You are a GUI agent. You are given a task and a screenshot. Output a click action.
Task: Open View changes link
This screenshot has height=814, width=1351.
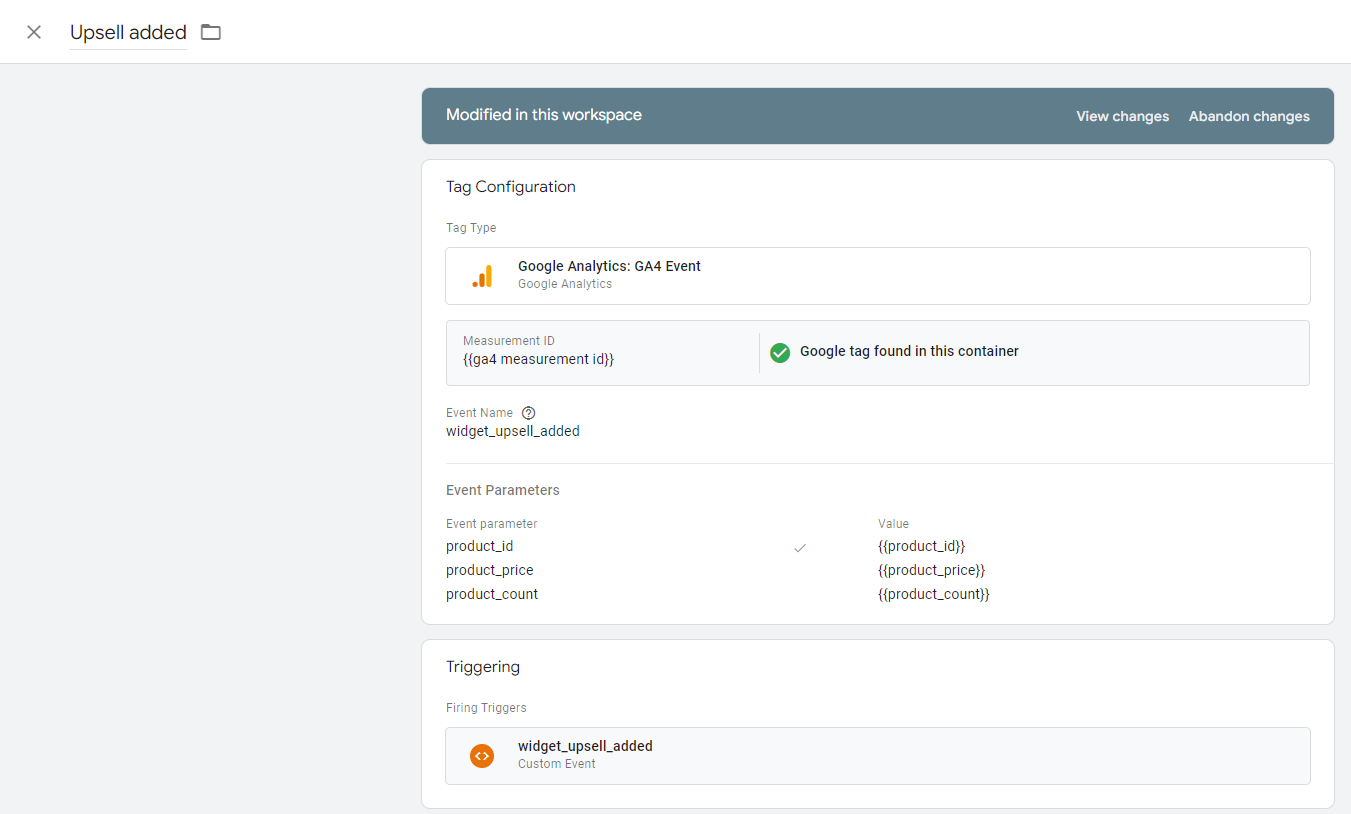click(x=1122, y=116)
